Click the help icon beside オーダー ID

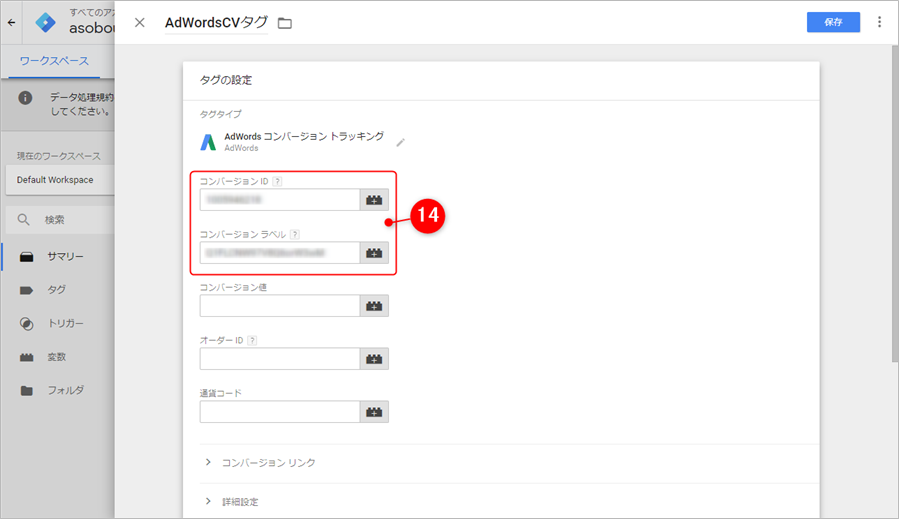[252, 340]
